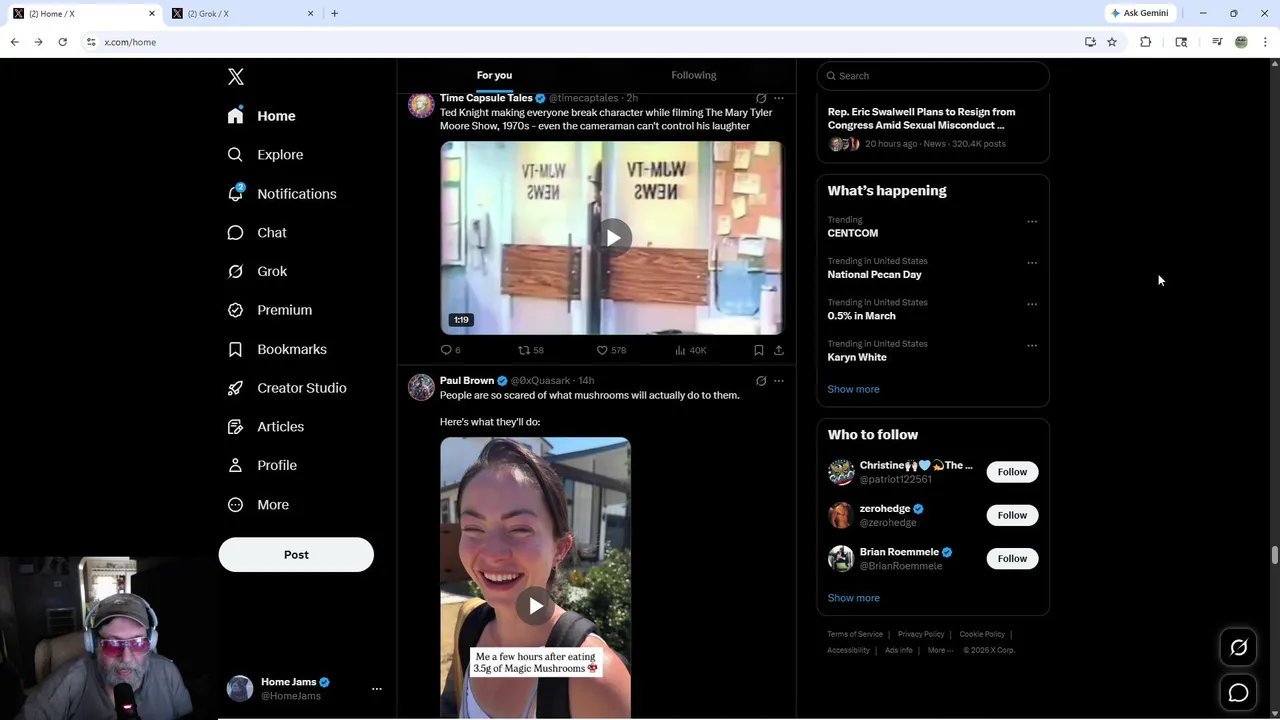
Task: Open Bookmarks from sidebar
Action: [277, 349]
